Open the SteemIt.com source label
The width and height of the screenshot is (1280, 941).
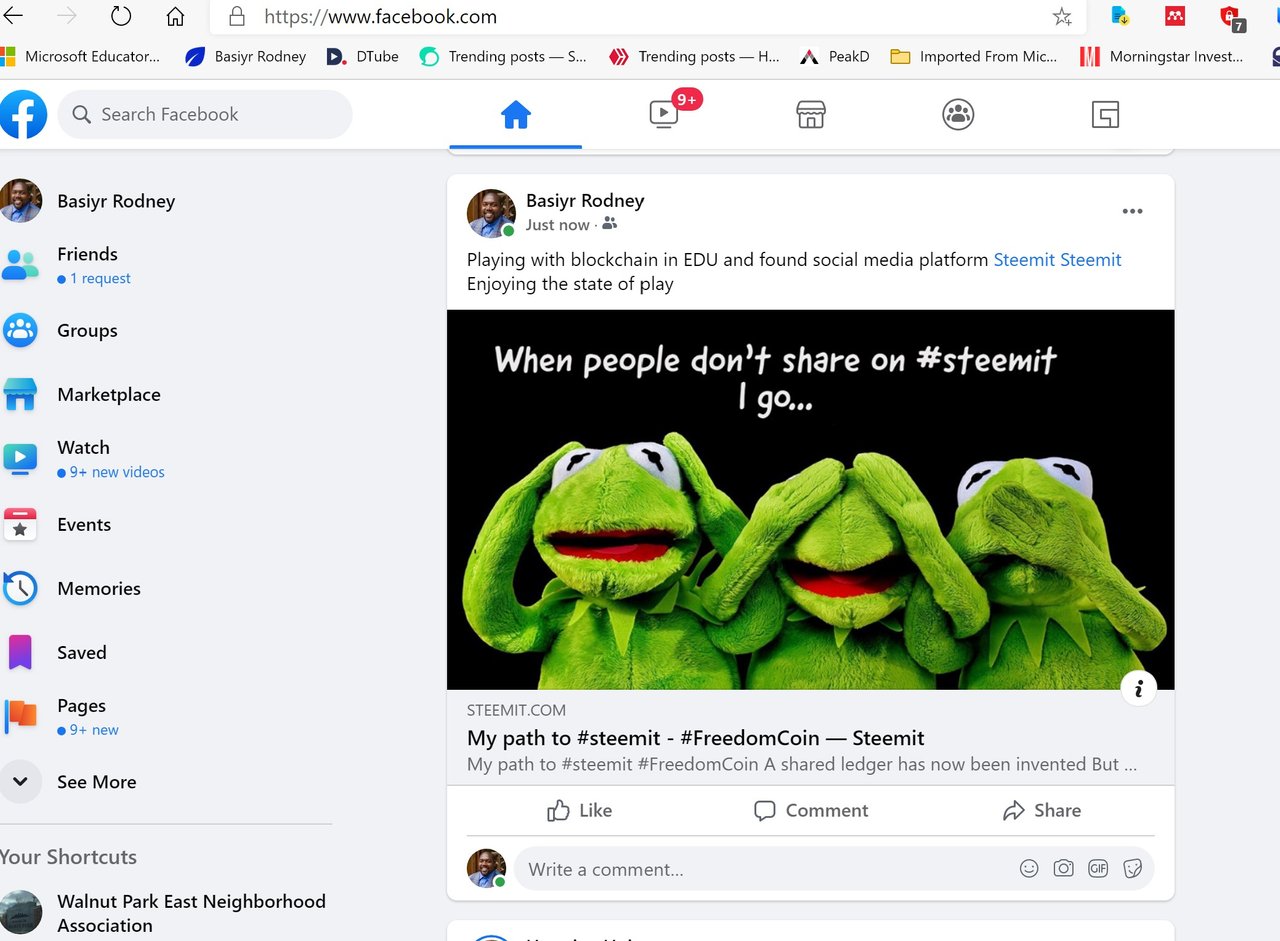point(516,710)
